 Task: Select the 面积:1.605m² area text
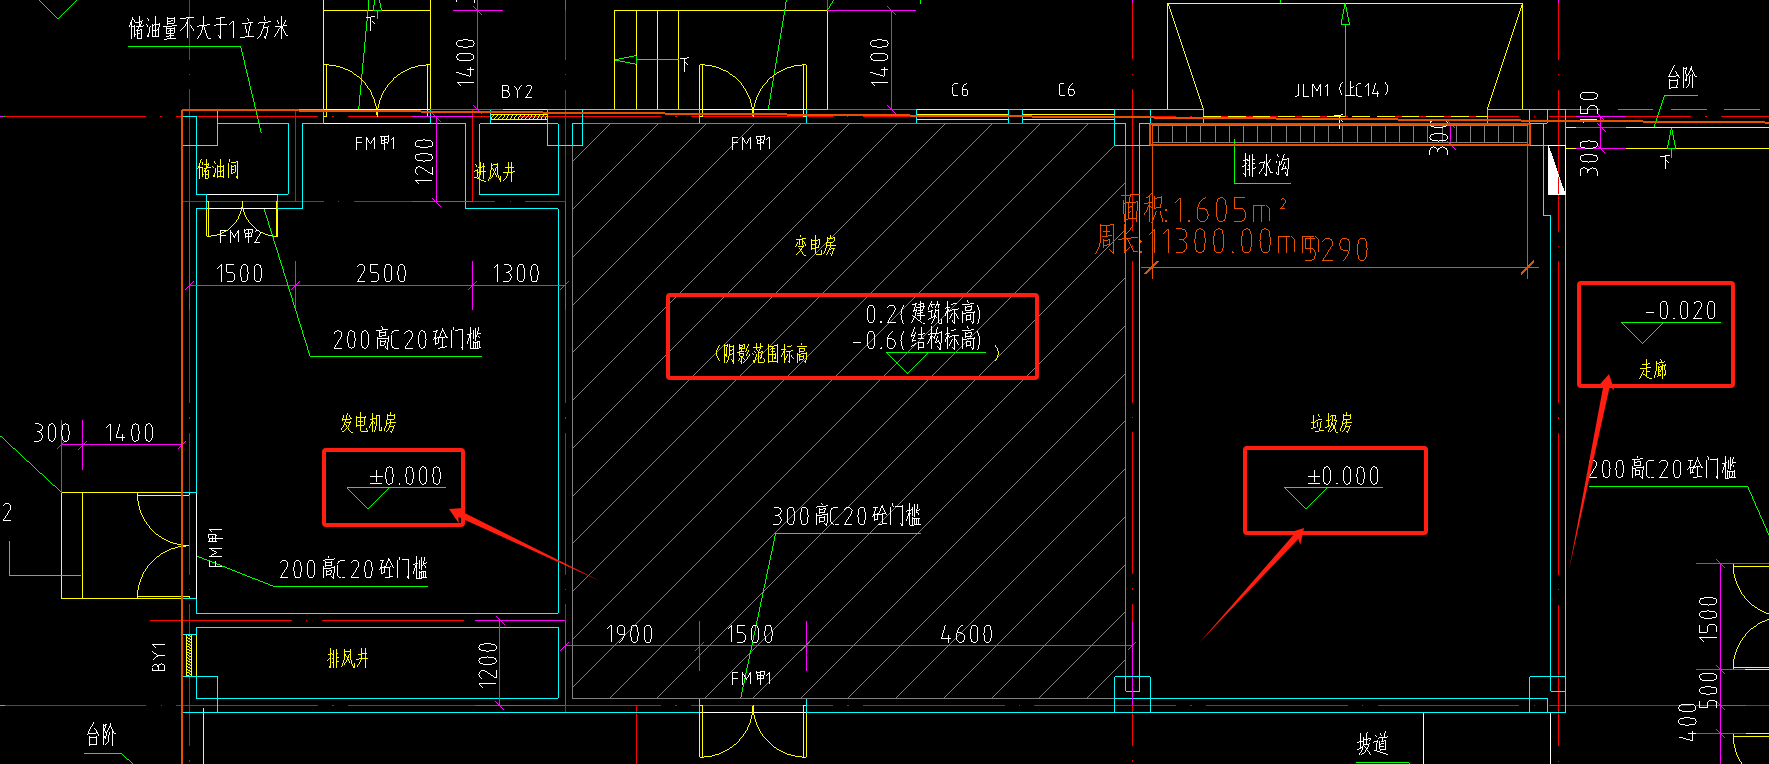[1204, 210]
